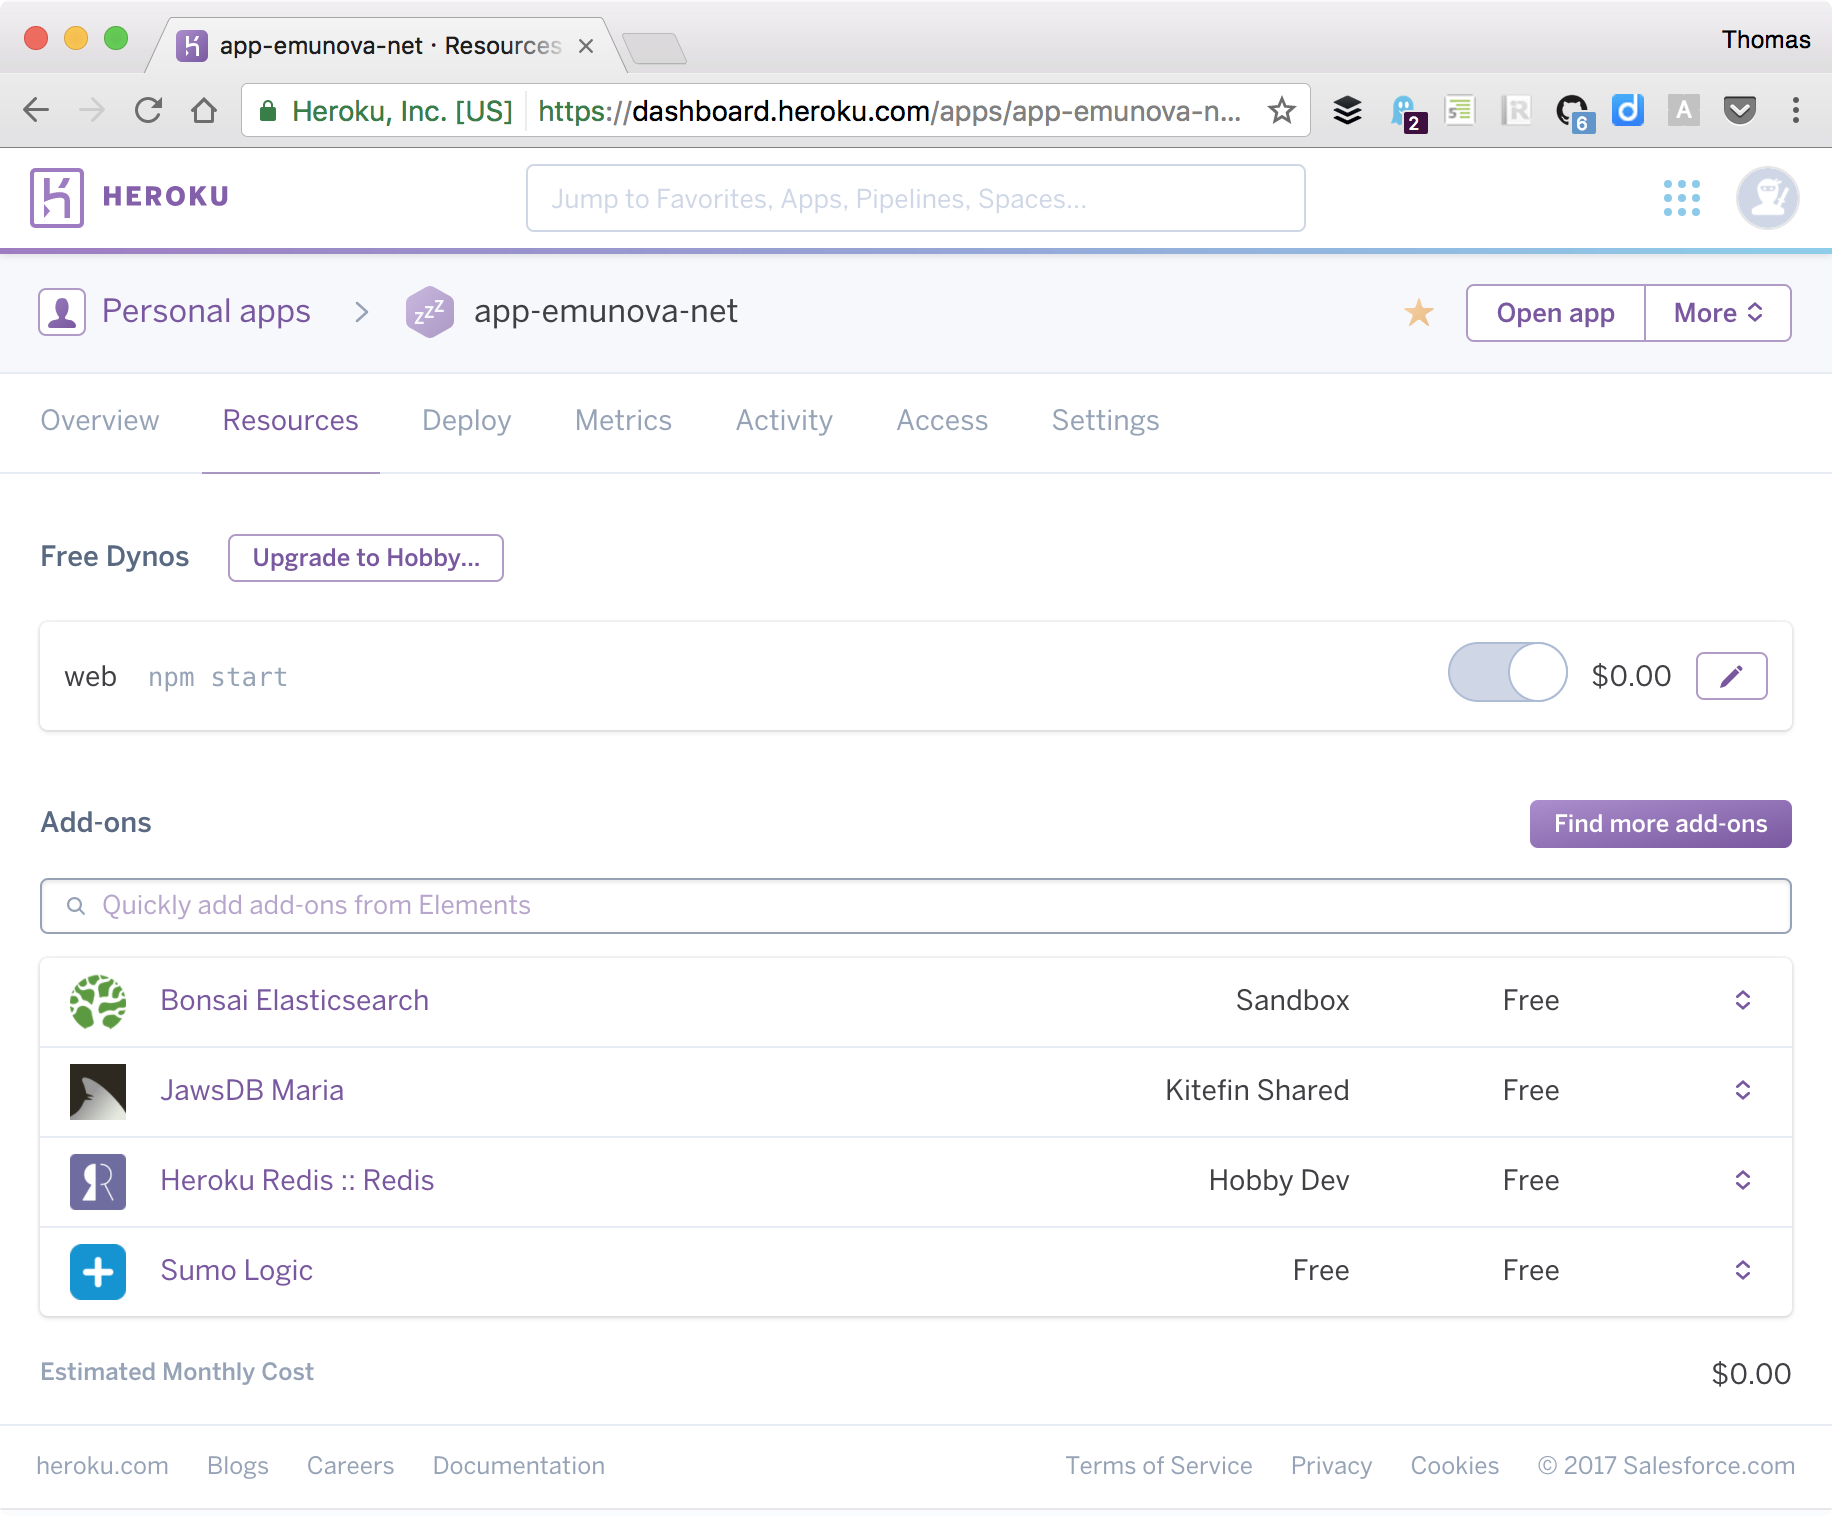Open the Settings tab
The width and height of the screenshot is (1832, 1516).
pos(1105,421)
